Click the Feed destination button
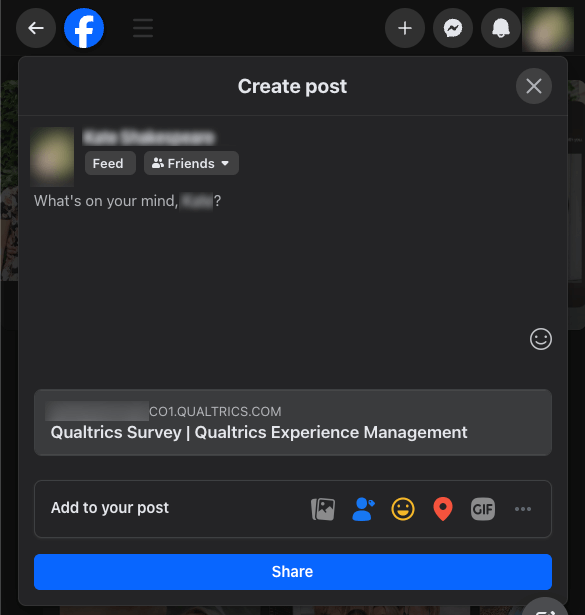Image resolution: width=585 pixels, height=615 pixels. point(110,163)
